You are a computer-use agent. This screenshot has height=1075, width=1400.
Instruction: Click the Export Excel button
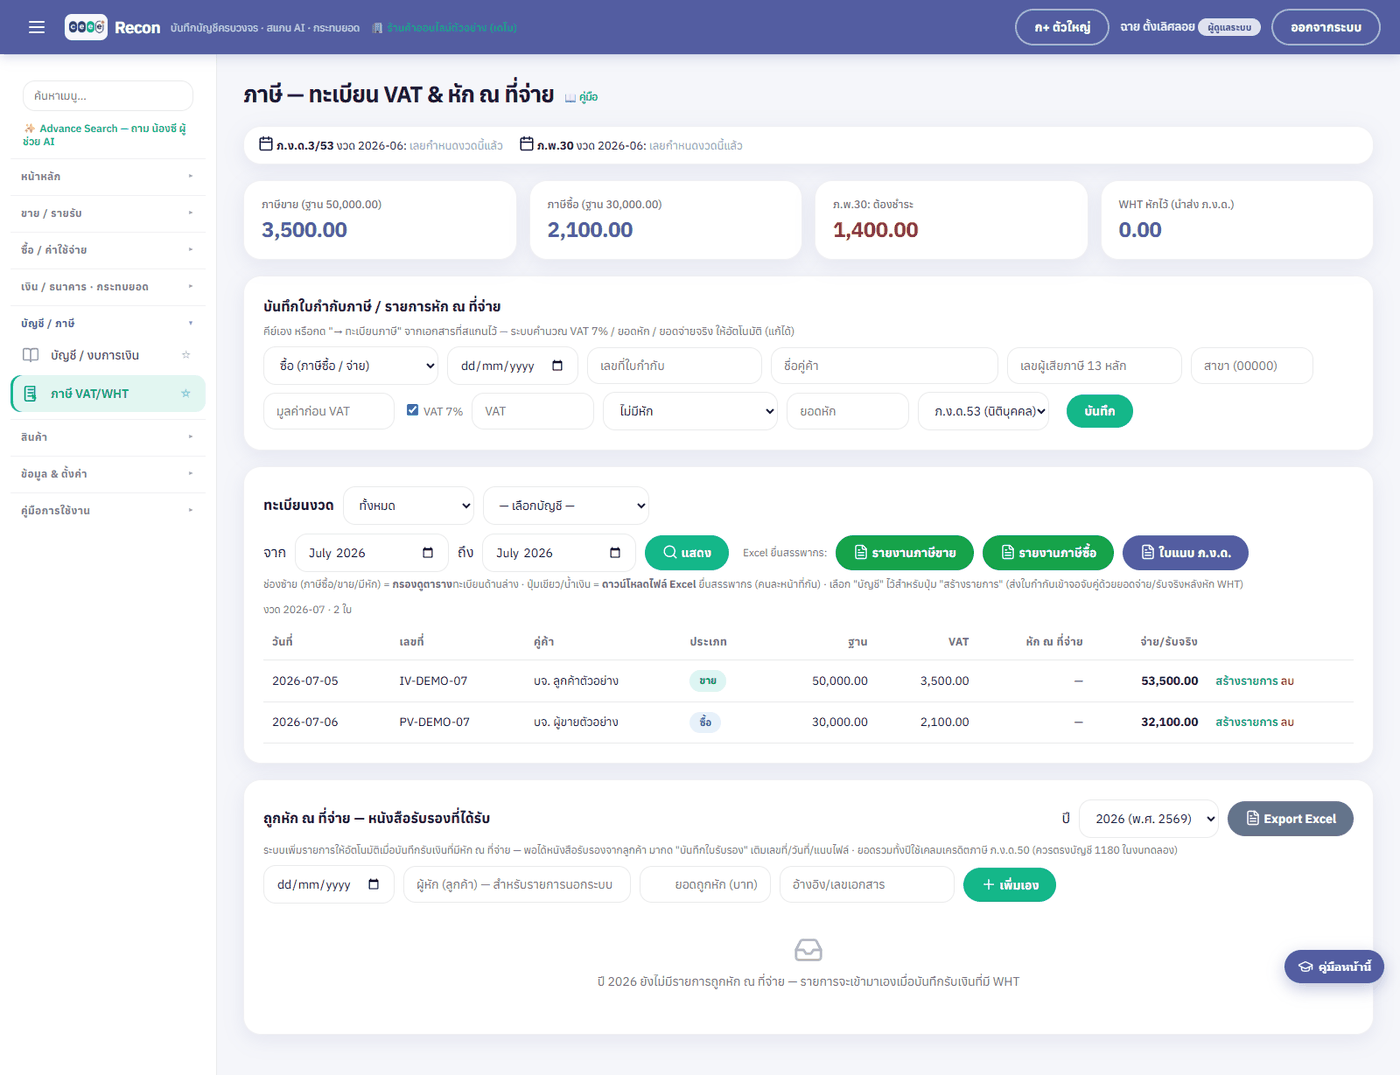[x=1291, y=819]
